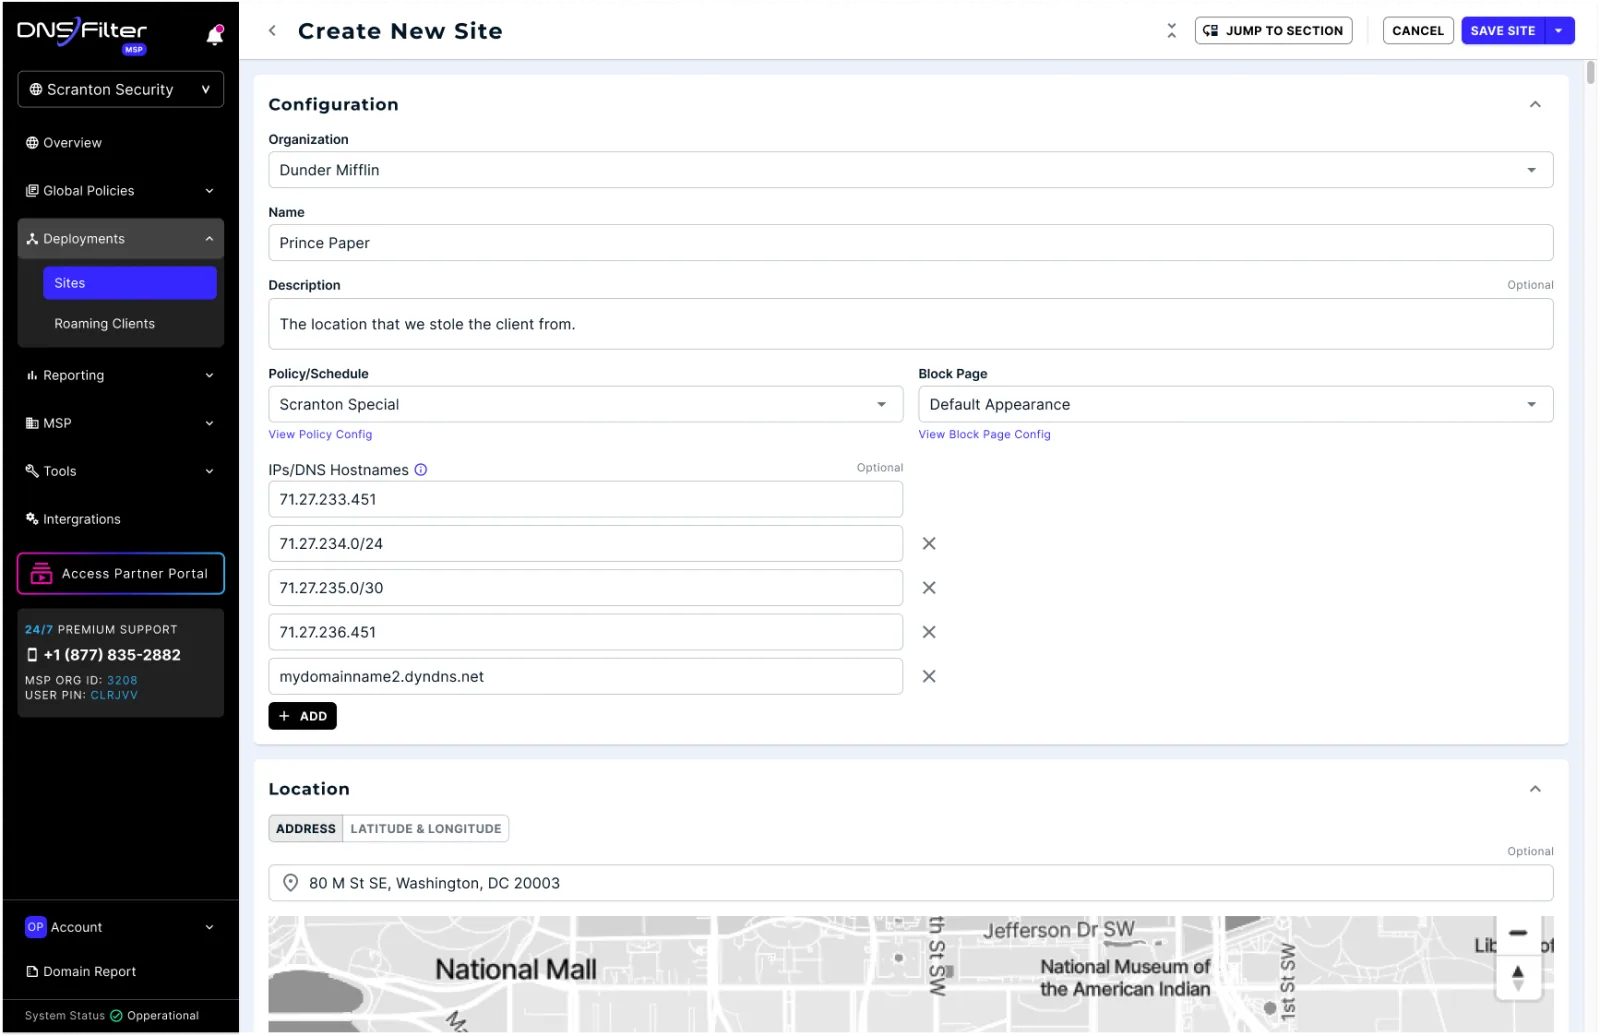Go back using the arrow beside Create New Site
The height and width of the screenshot is (1036, 1600).
[x=272, y=31]
